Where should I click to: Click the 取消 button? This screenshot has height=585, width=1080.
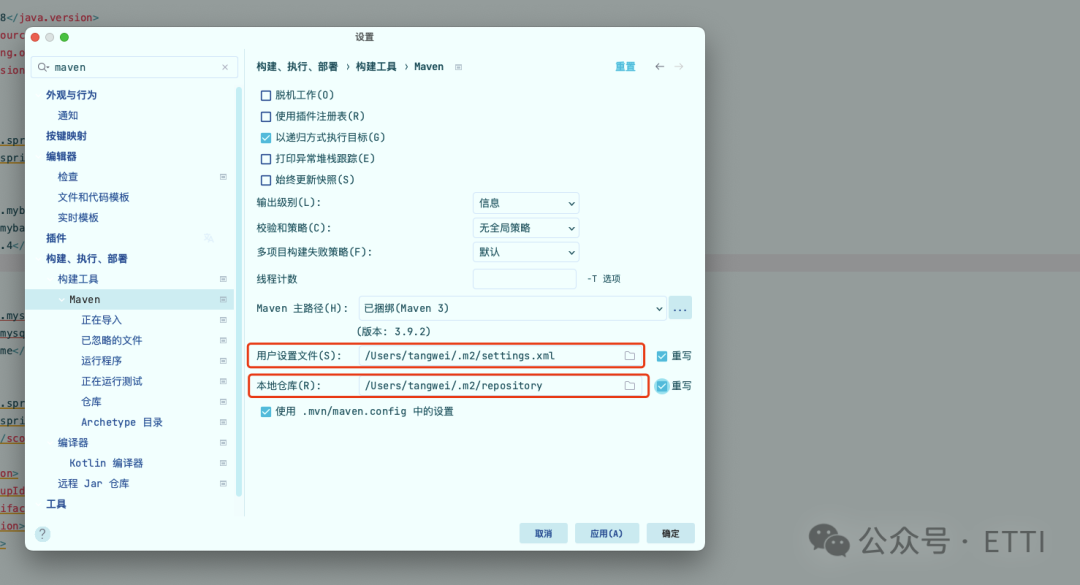click(543, 533)
